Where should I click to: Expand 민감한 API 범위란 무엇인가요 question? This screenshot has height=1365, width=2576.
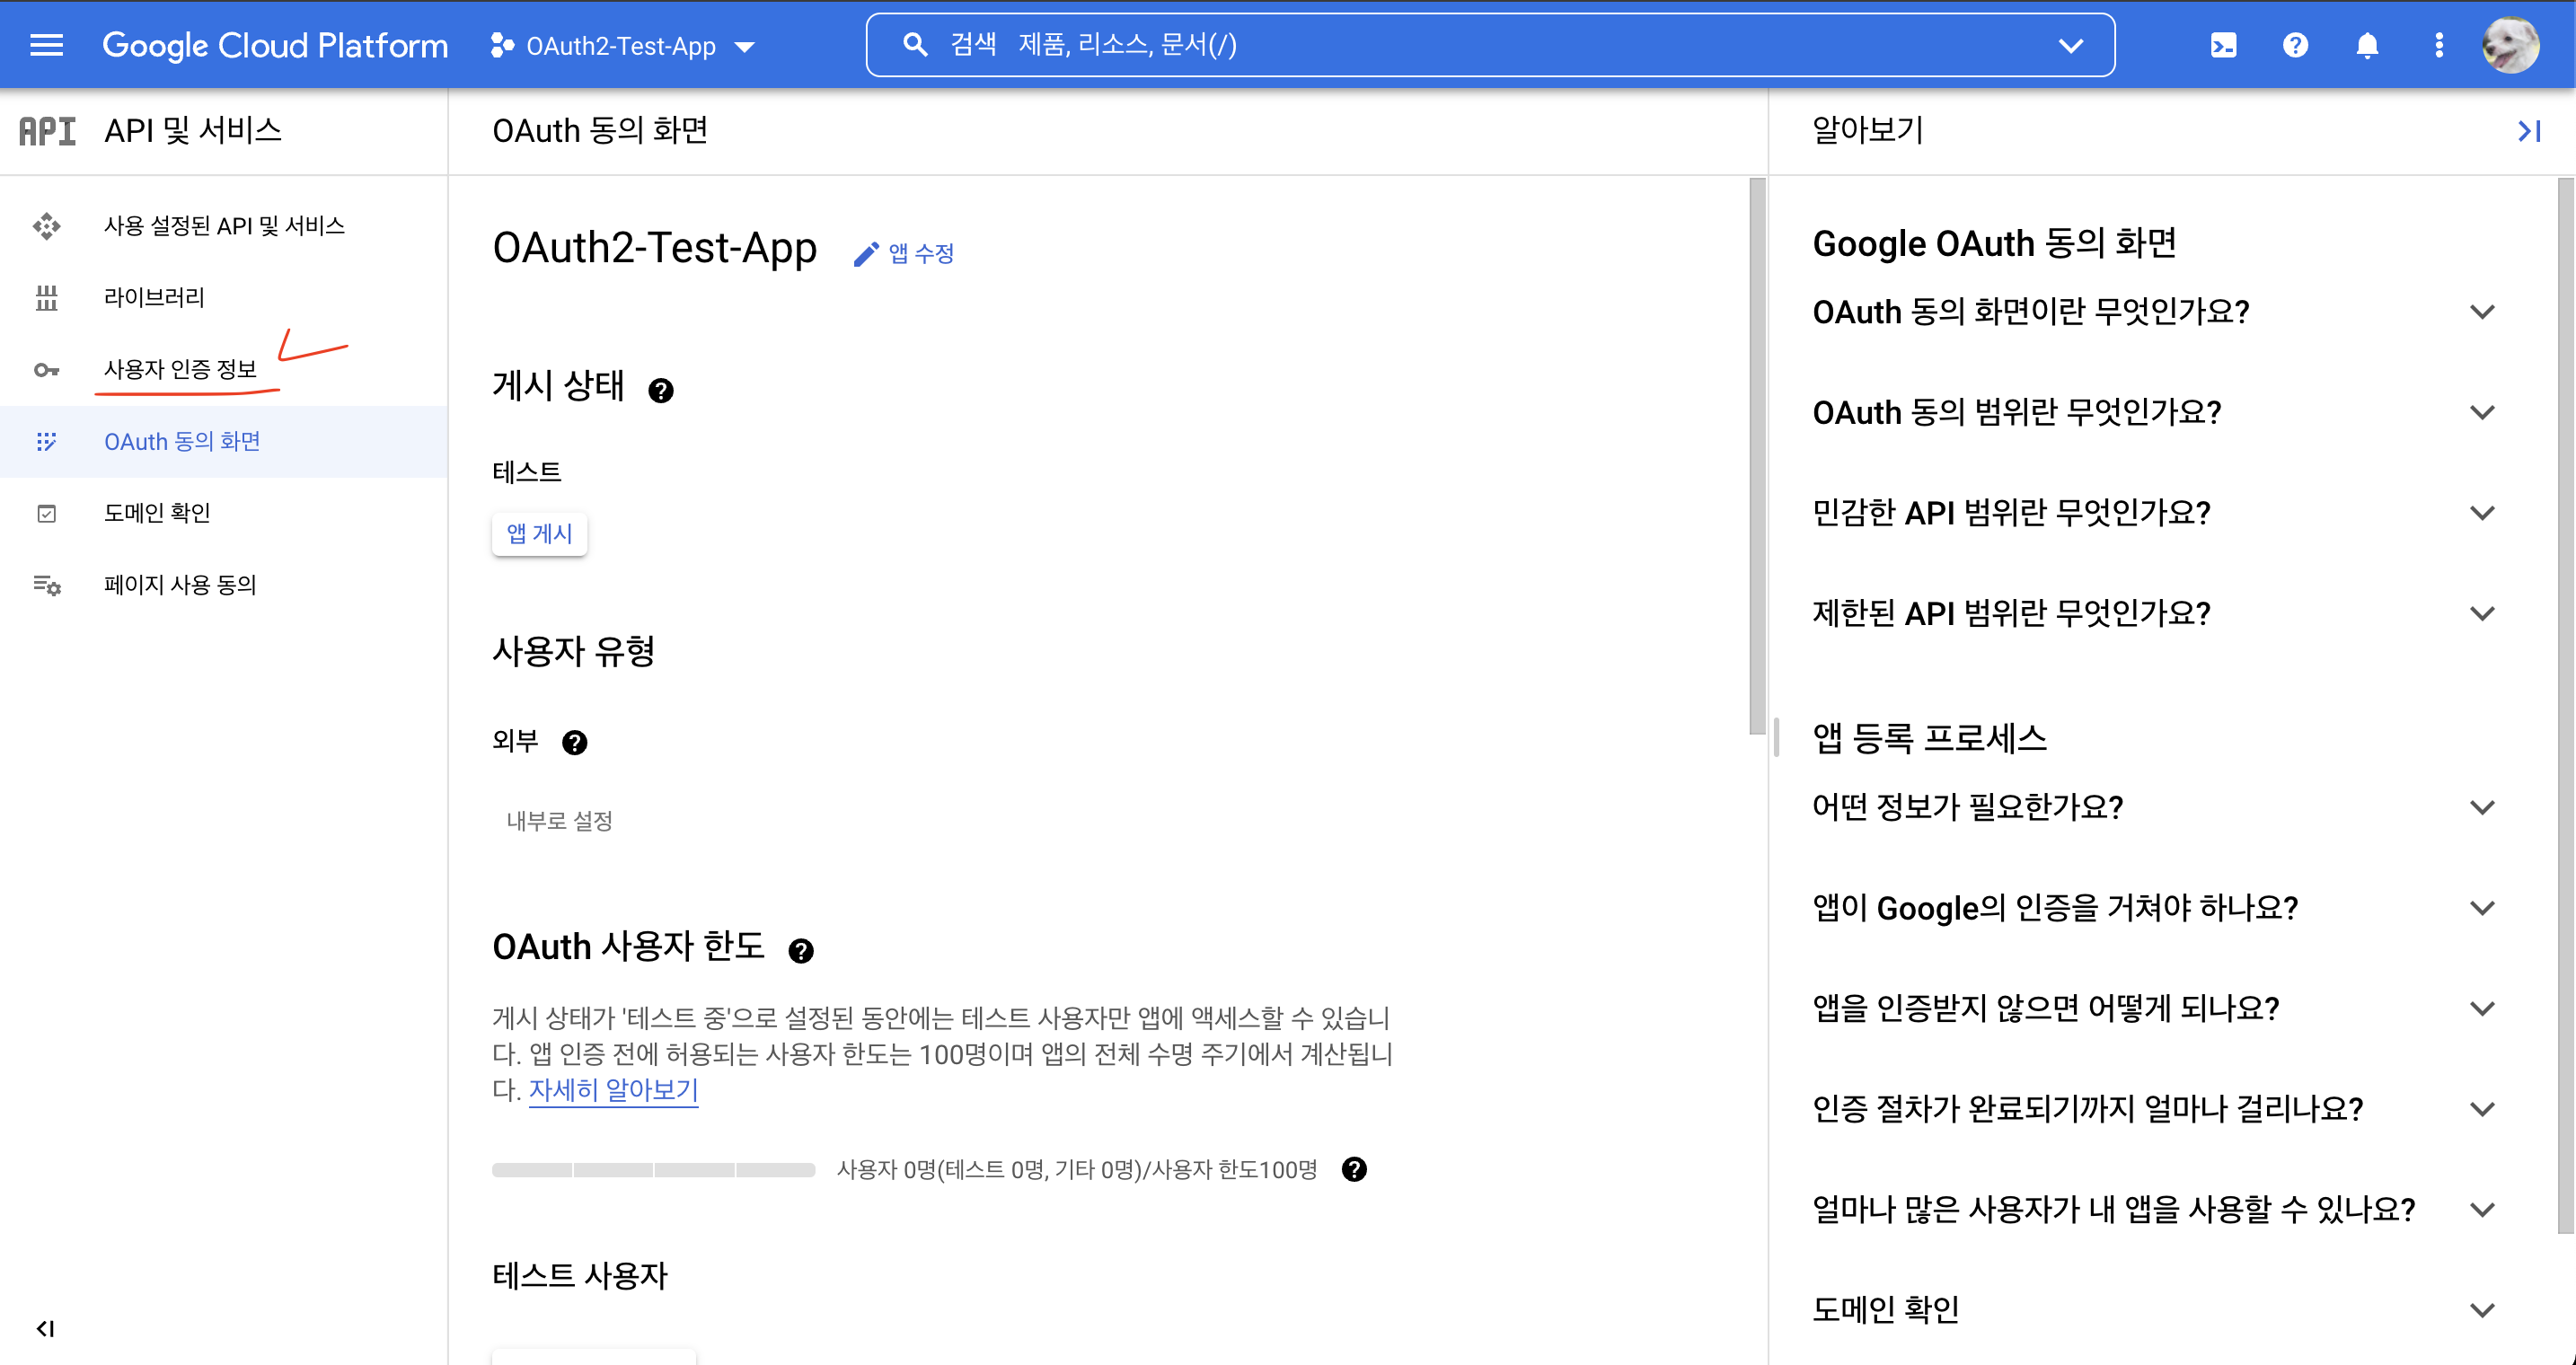coord(2482,513)
